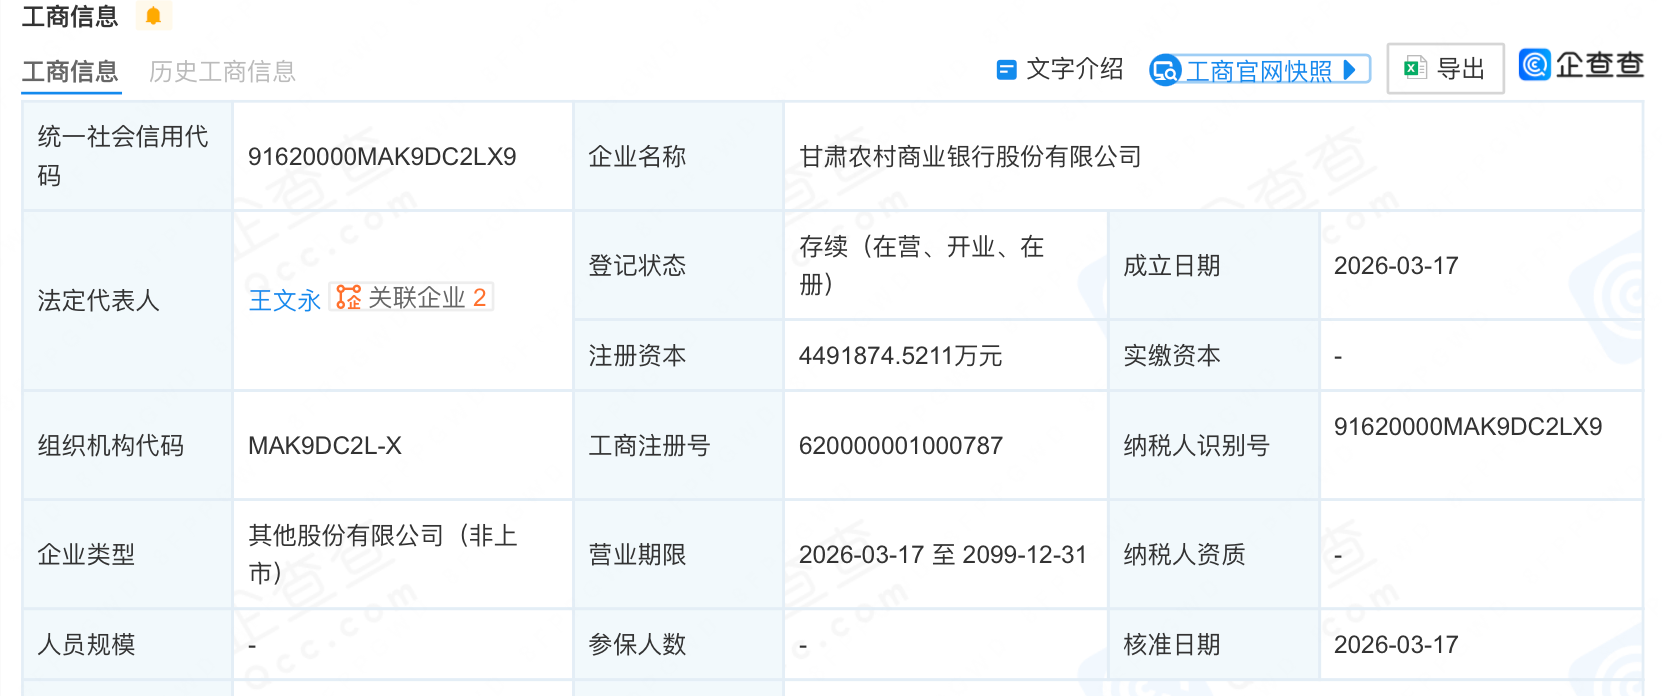Click the blue 文字介绍 icon
Screen dimensions: 1662x696
(1006, 70)
